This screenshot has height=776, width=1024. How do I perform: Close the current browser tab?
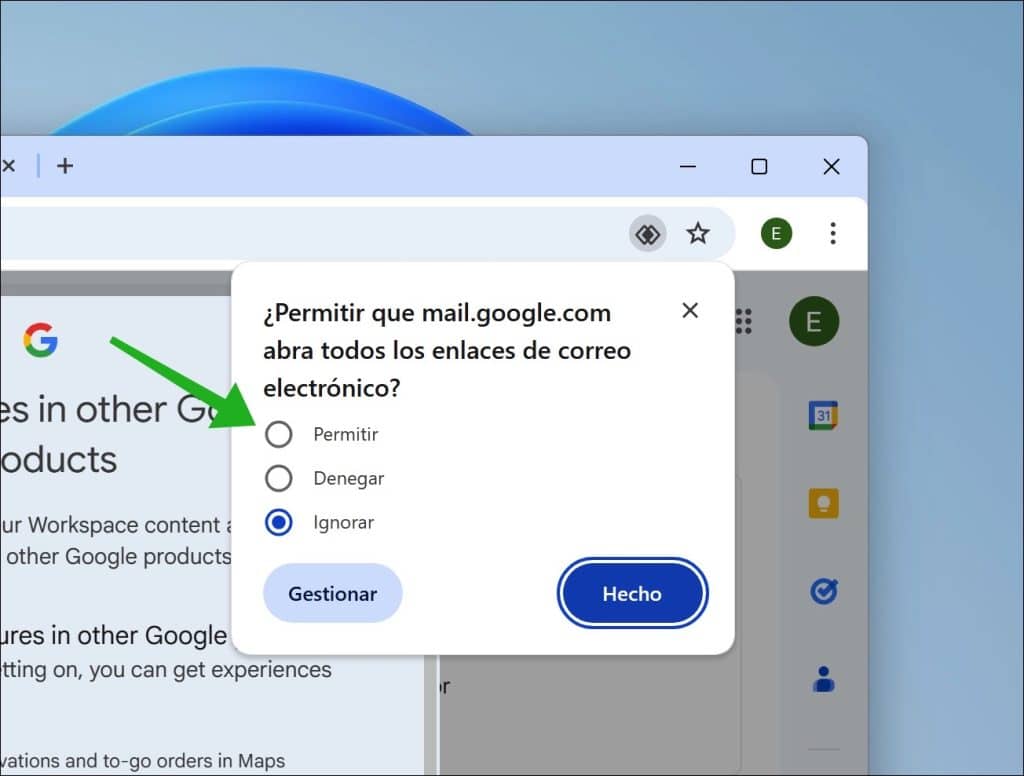[x=8, y=166]
